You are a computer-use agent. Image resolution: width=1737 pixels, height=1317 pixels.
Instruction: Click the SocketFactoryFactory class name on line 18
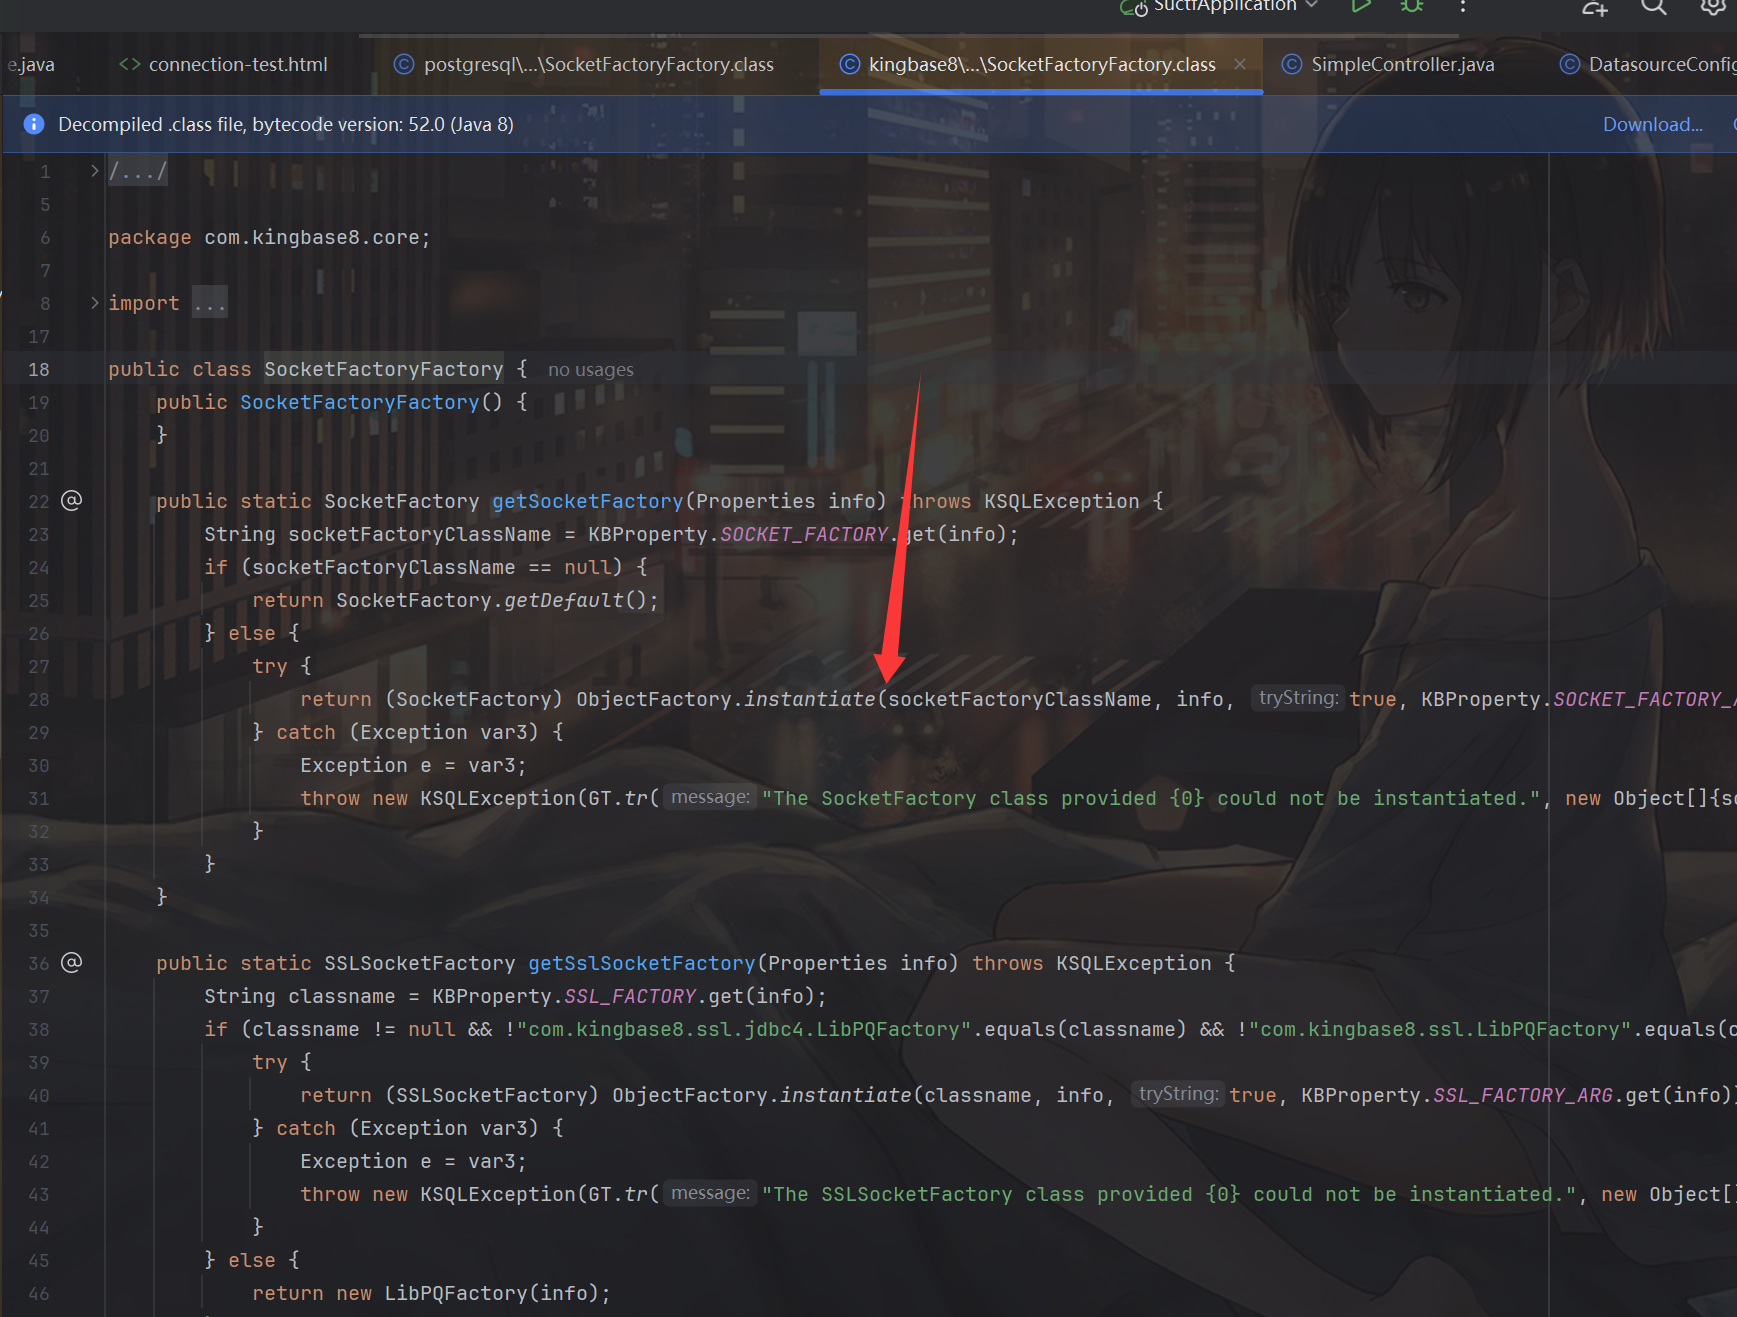383,369
